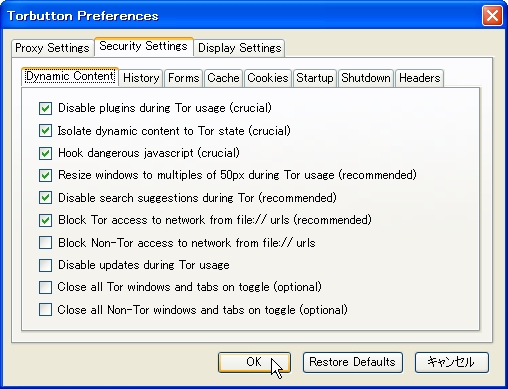Enable Block Non-Tor access from file:// urls

pyautogui.click(x=45, y=243)
